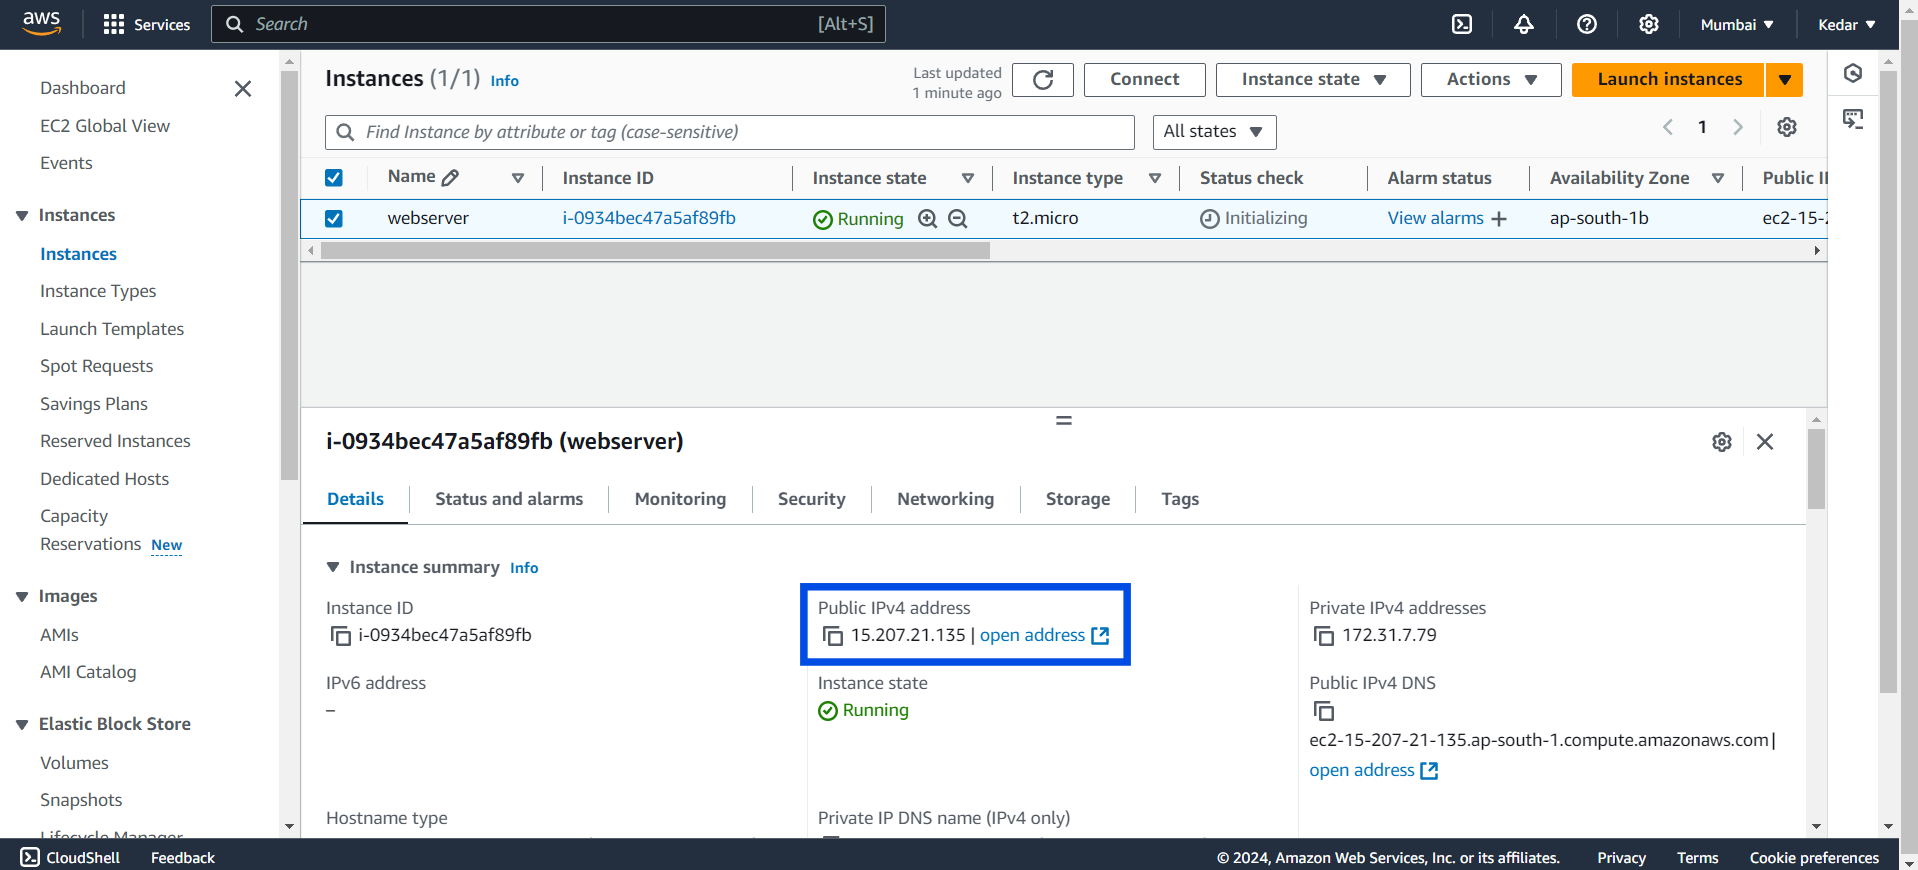Screen dimensions: 1918x870
Task: Open the Mumbai region selector
Action: (x=1737, y=25)
